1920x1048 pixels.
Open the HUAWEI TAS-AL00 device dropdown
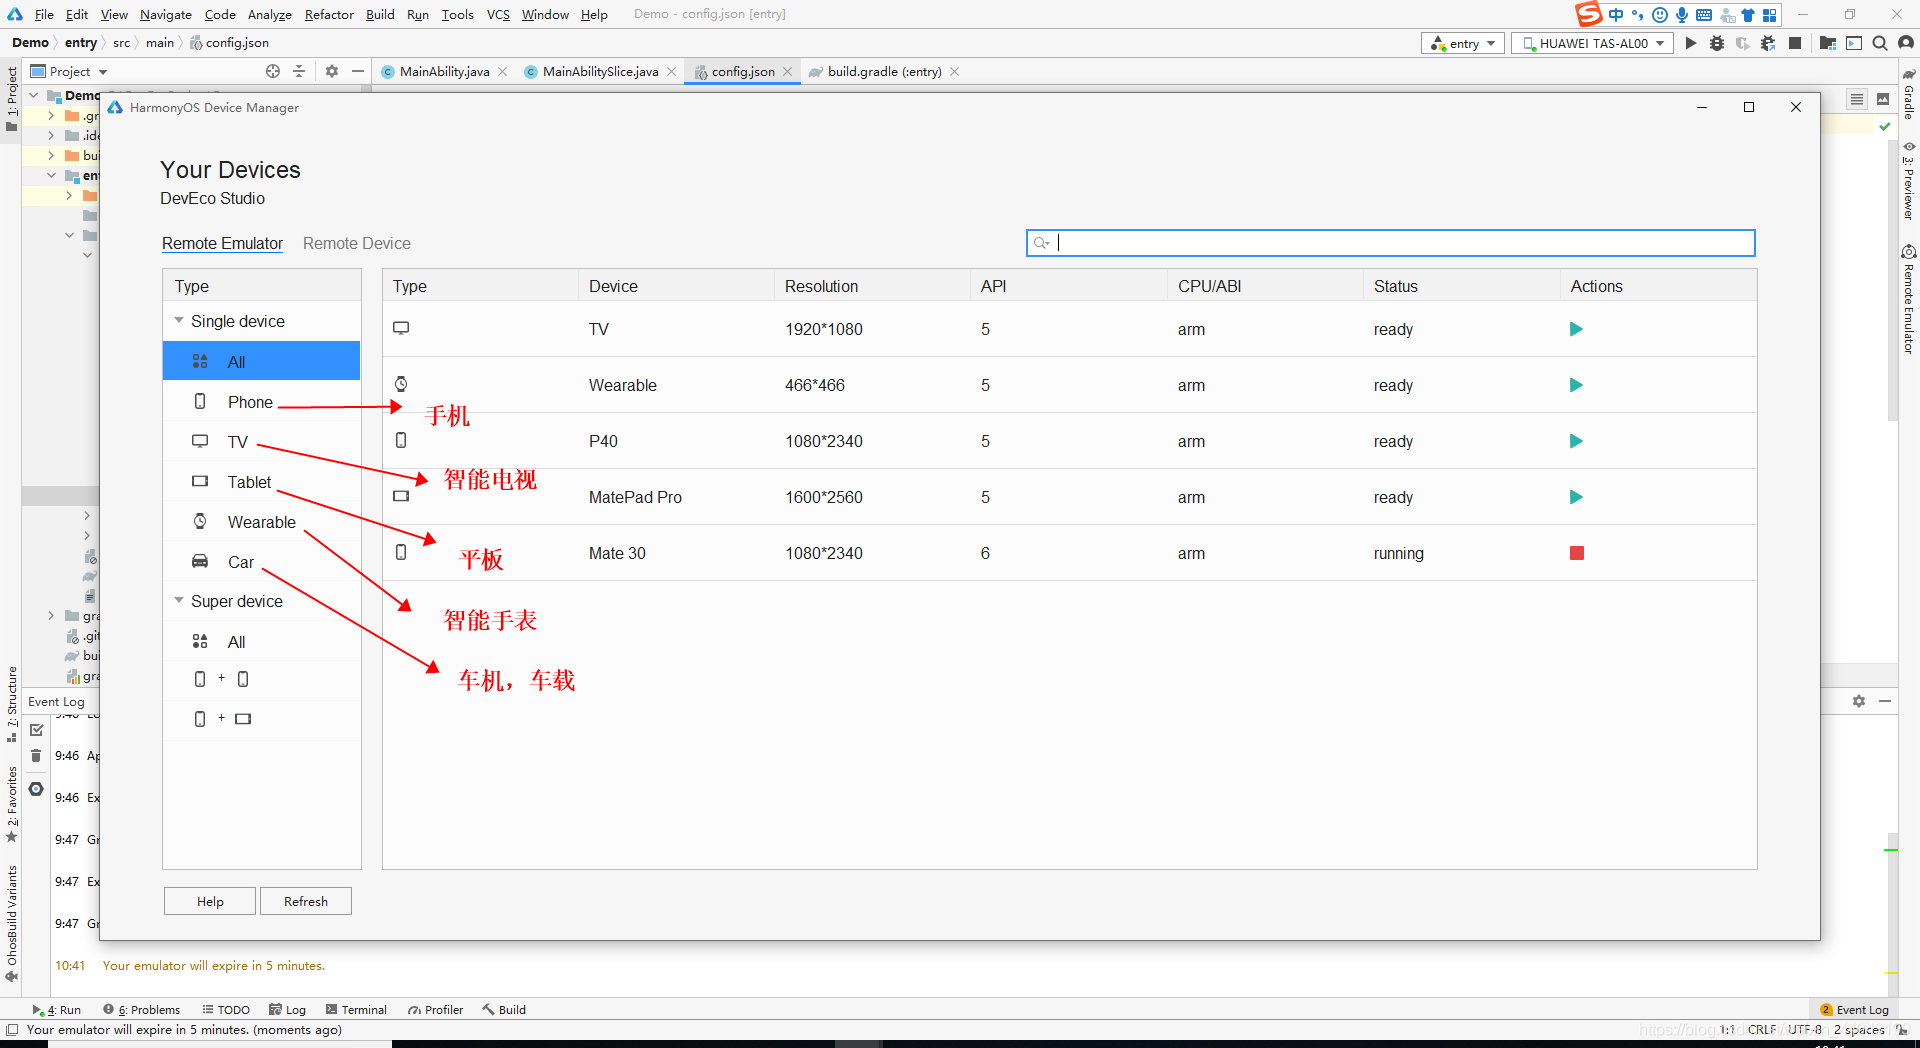1592,43
